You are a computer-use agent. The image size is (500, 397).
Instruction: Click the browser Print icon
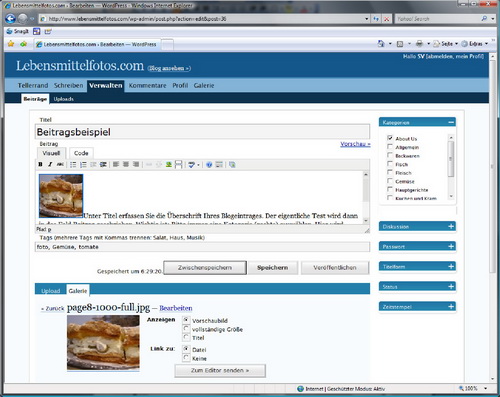tap(419, 44)
